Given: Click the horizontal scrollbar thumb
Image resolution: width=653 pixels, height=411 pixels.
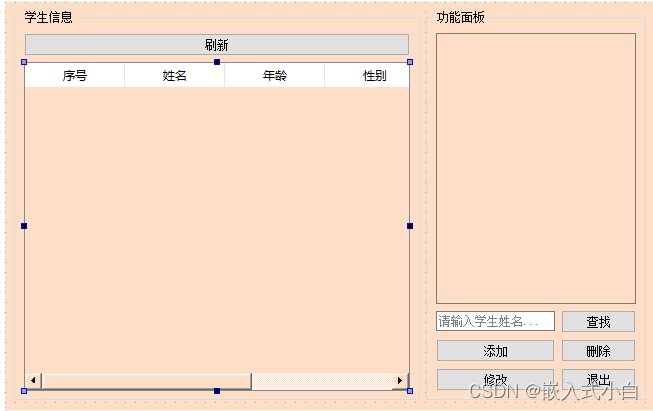Looking at the screenshot, I should [x=147, y=381].
